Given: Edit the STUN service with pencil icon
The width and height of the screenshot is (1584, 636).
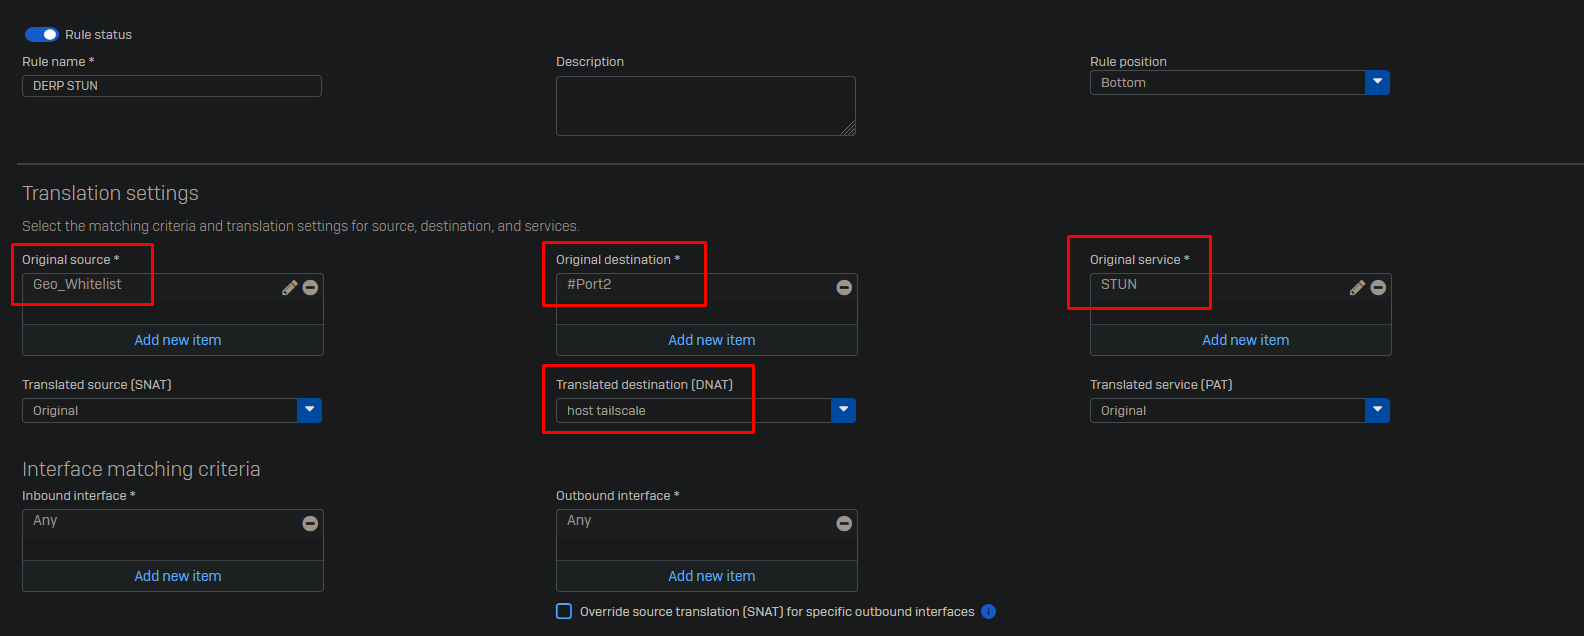Looking at the screenshot, I should [1357, 288].
